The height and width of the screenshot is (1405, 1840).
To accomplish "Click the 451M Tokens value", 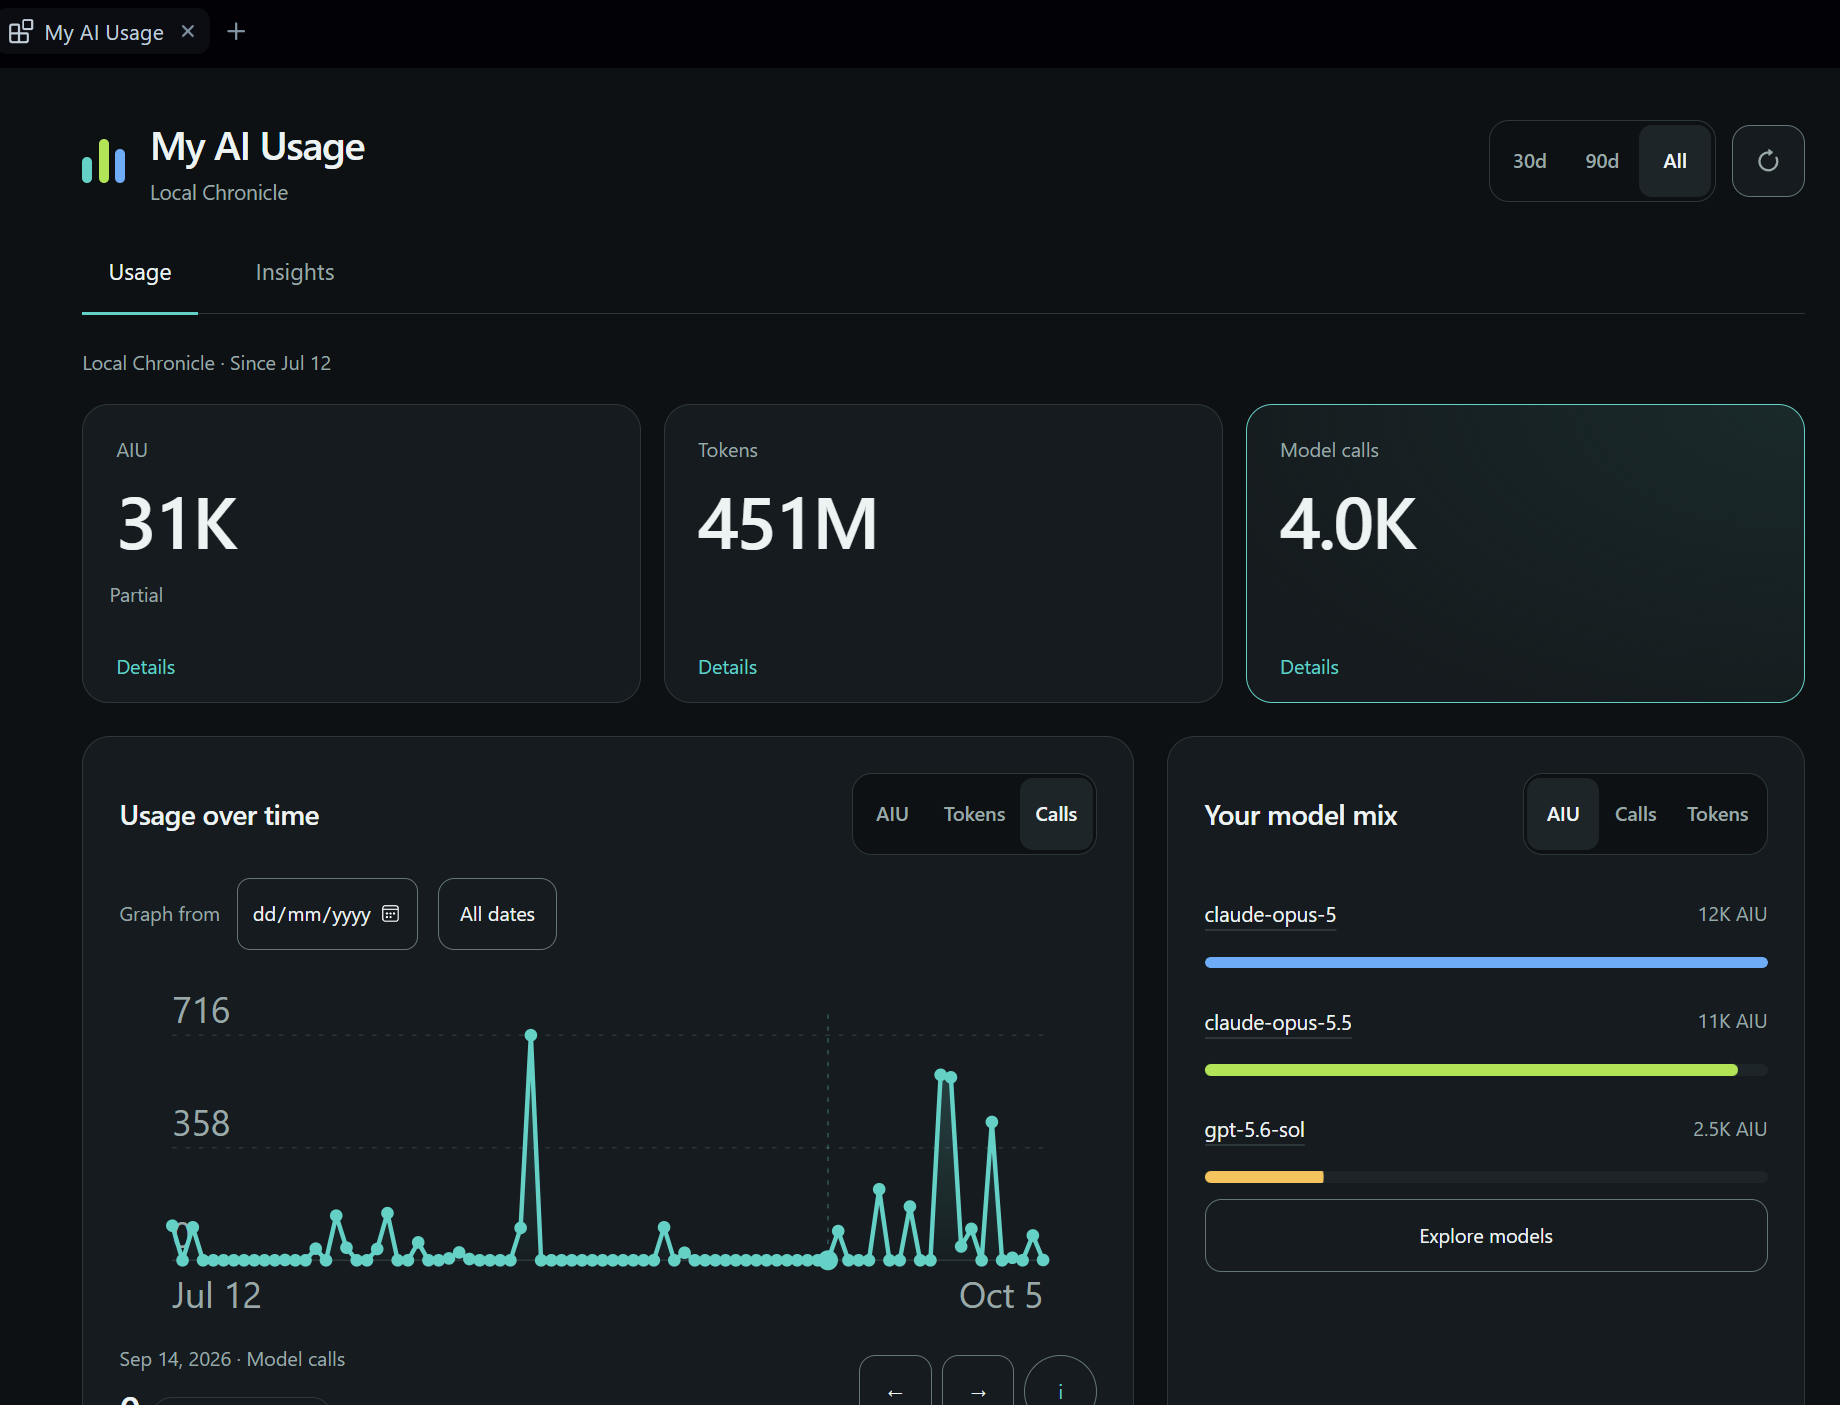I will click(x=788, y=524).
